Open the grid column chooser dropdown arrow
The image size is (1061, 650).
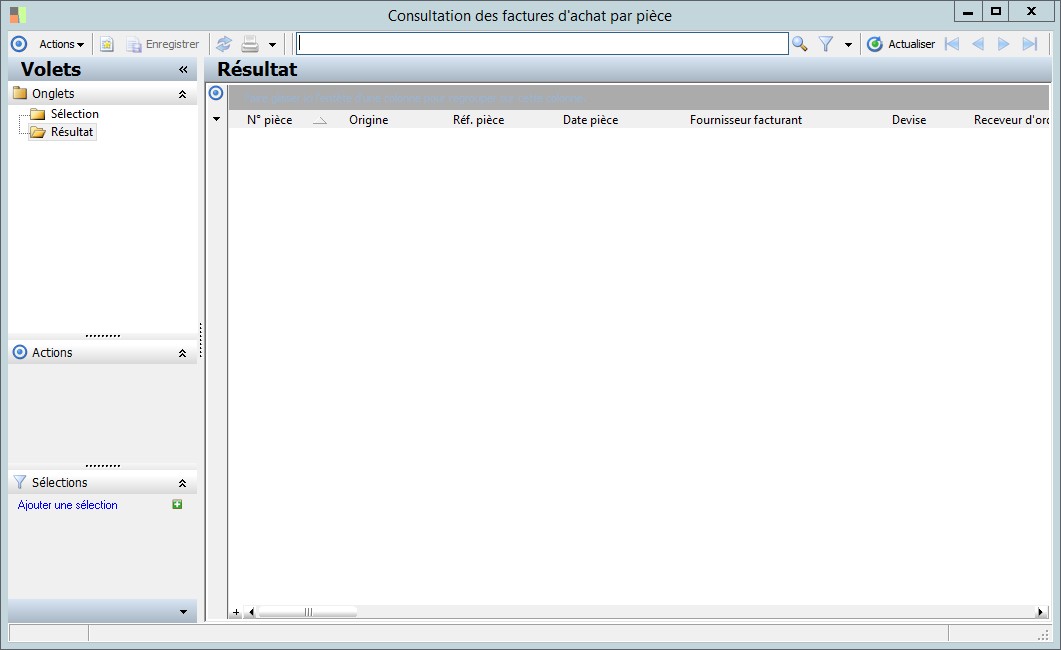click(x=217, y=119)
